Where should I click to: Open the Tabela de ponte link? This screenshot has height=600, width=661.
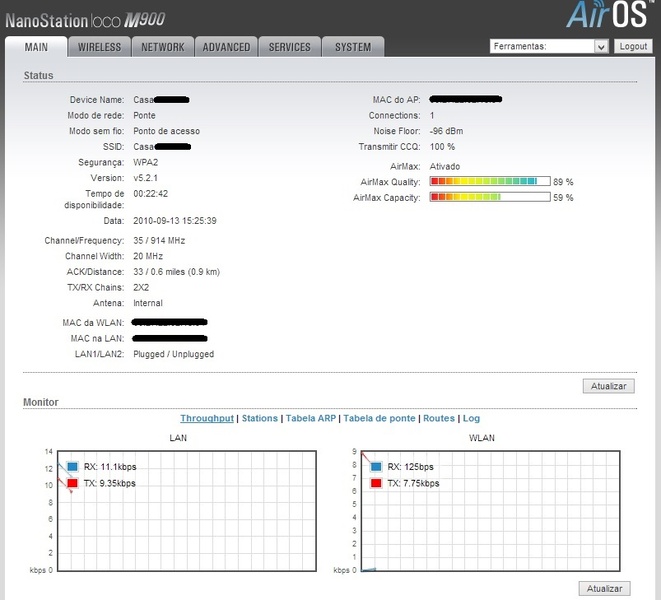(379, 418)
